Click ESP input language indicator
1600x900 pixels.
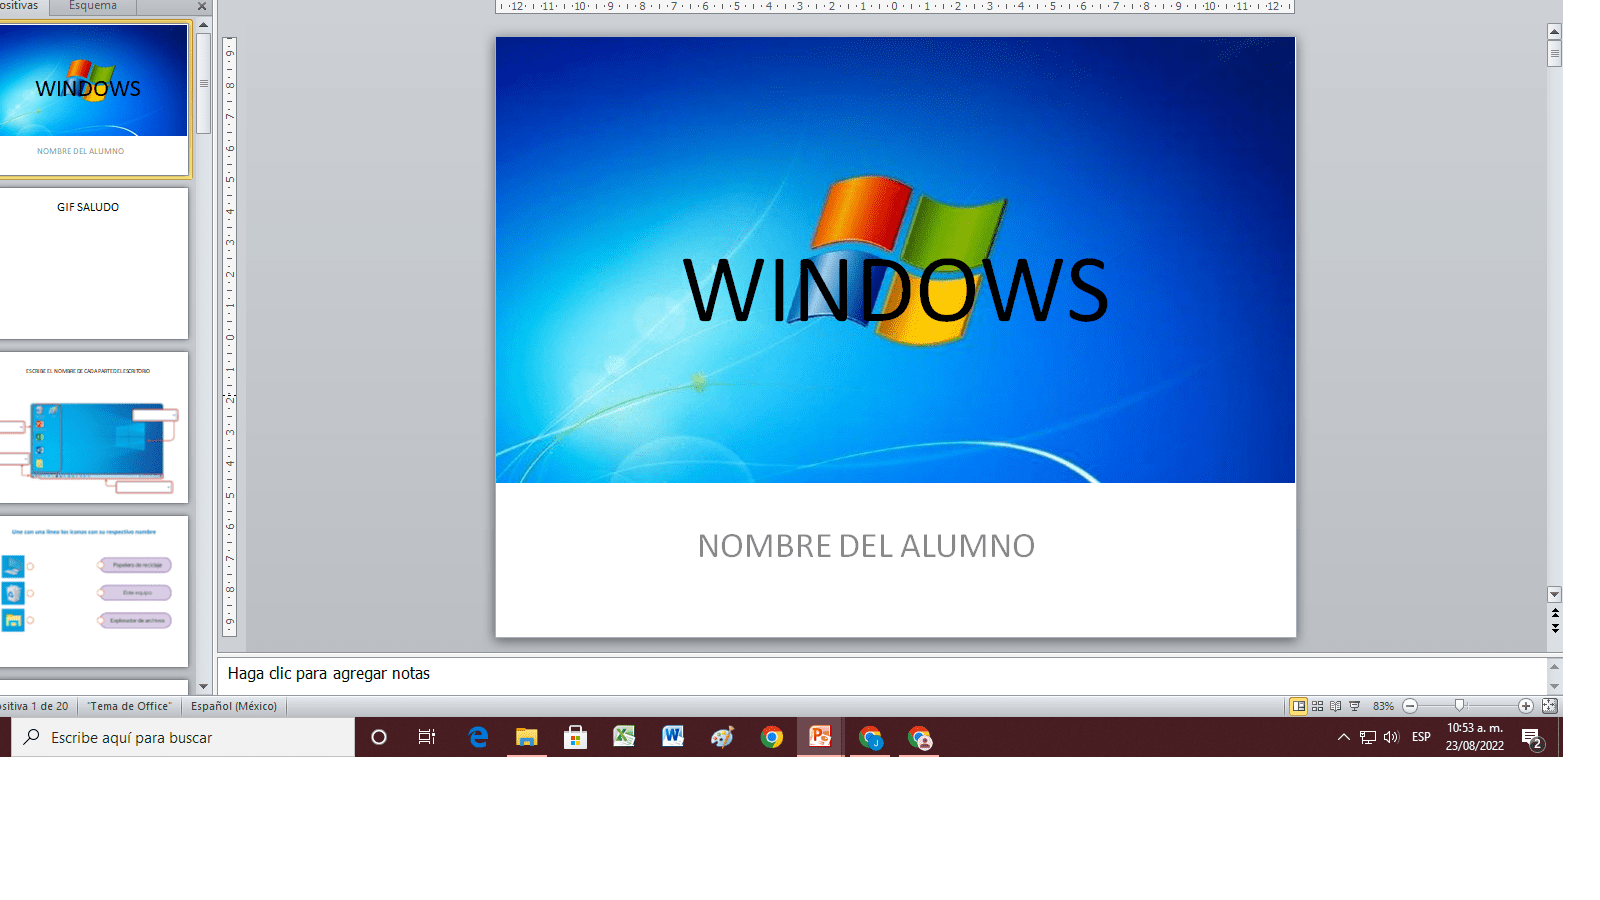pyautogui.click(x=1421, y=737)
